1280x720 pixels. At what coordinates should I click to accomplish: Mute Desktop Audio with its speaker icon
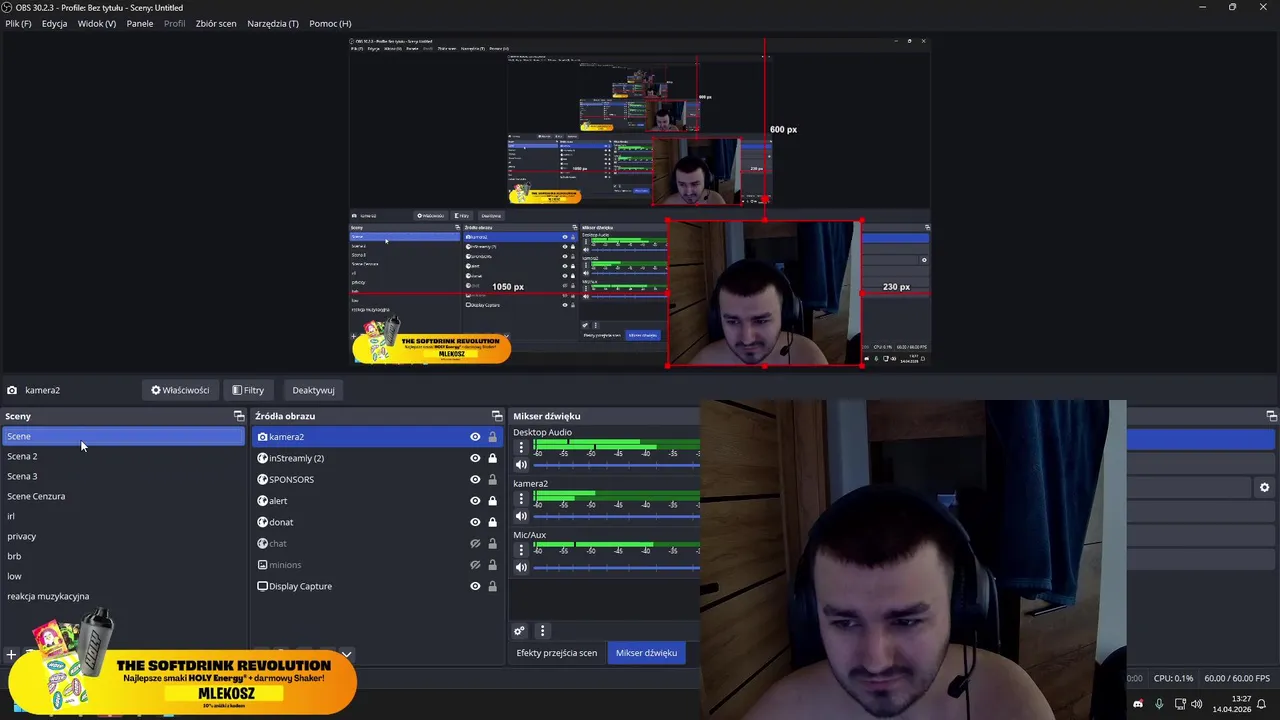(x=521, y=465)
